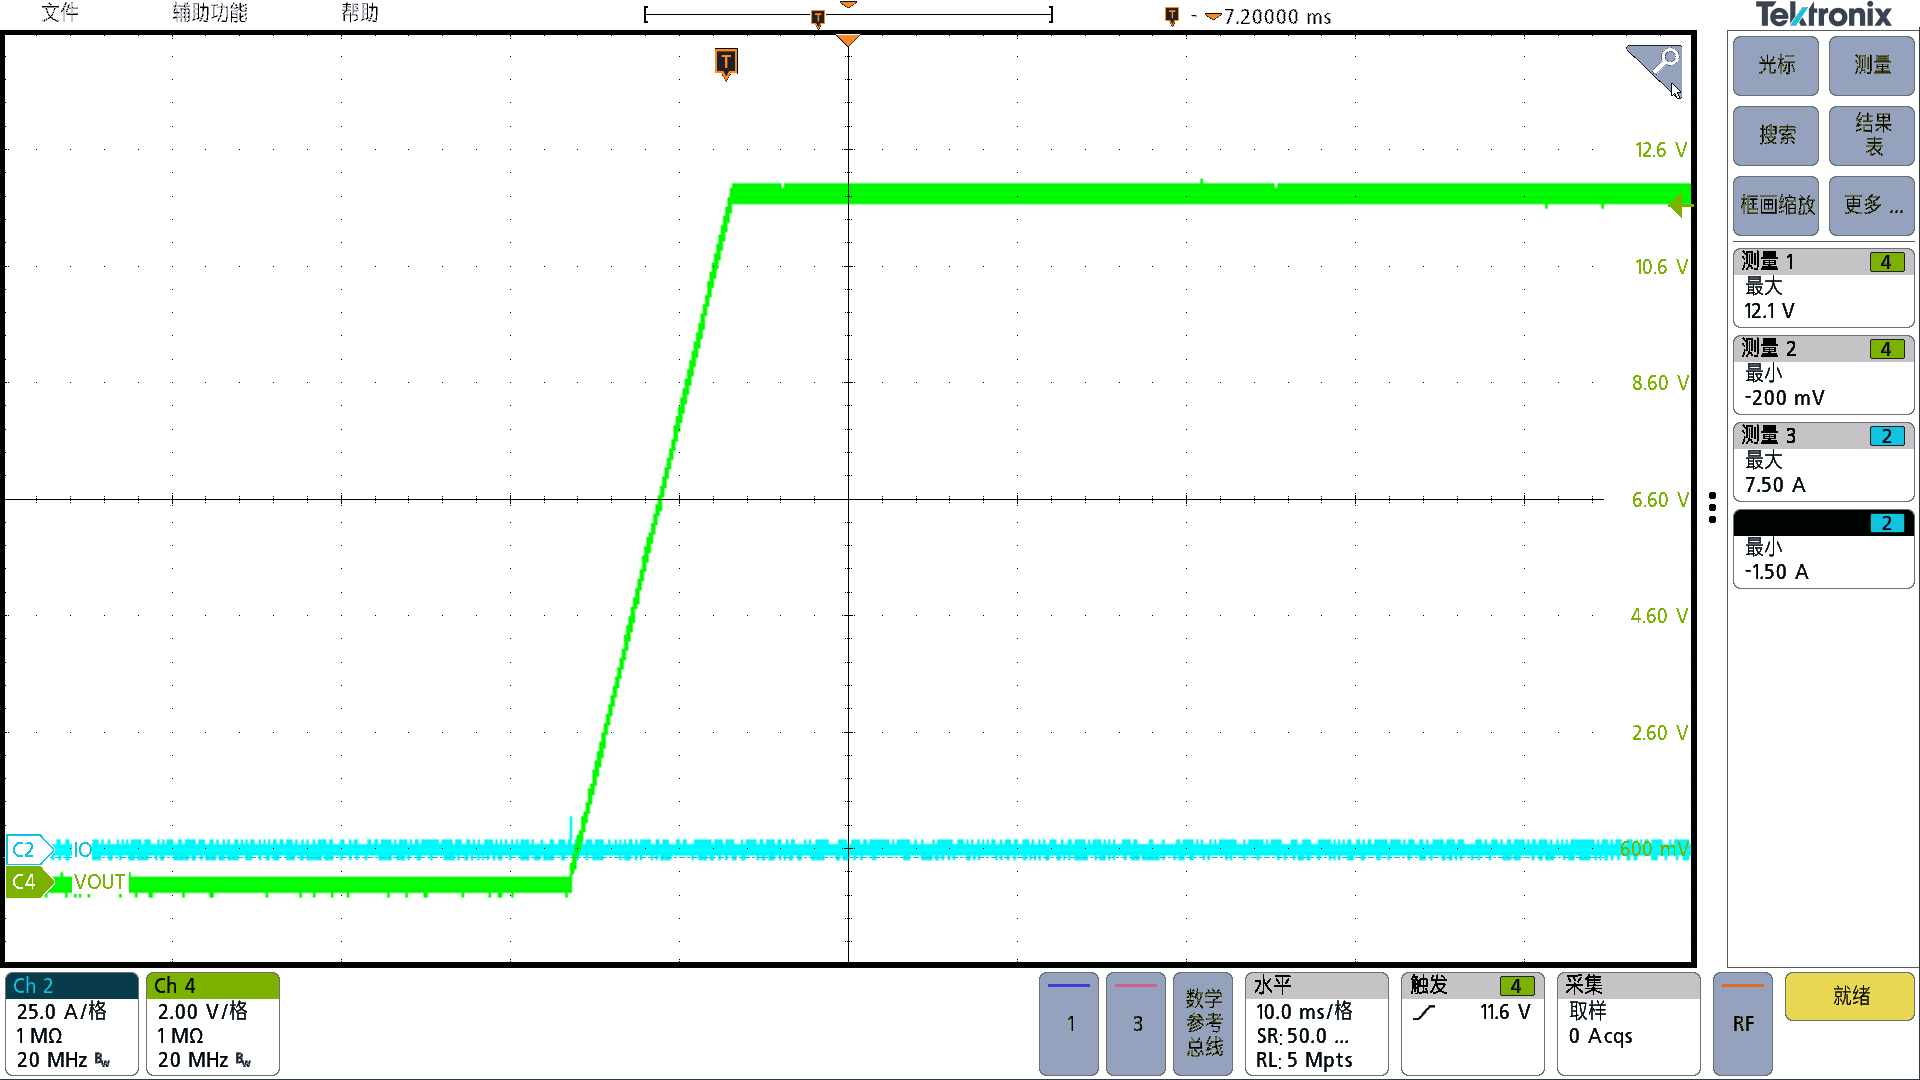Click the rising edge trigger slope icon
Viewport: 1920px width, 1080px height.
[x=1424, y=1013]
